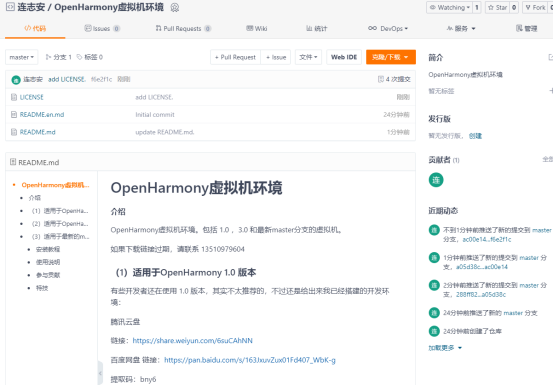Viewport: 553px width, 385px height.
Task: Expand 加载更多 recent activity
Action: click(445, 348)
